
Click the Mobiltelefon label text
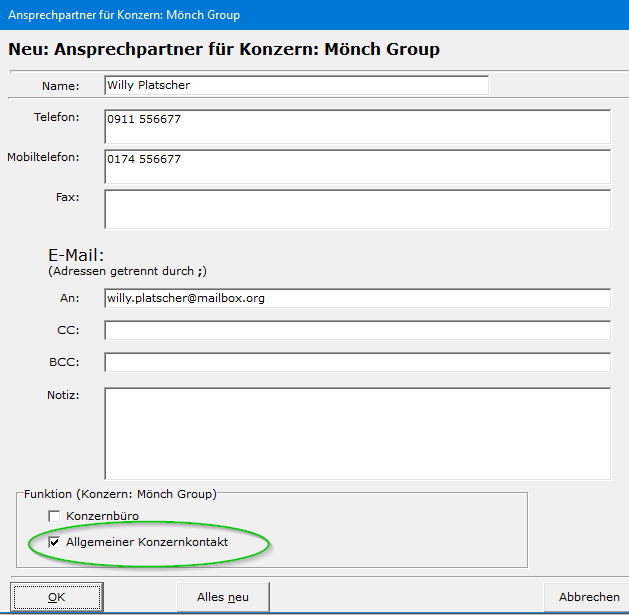pos(43,158)
